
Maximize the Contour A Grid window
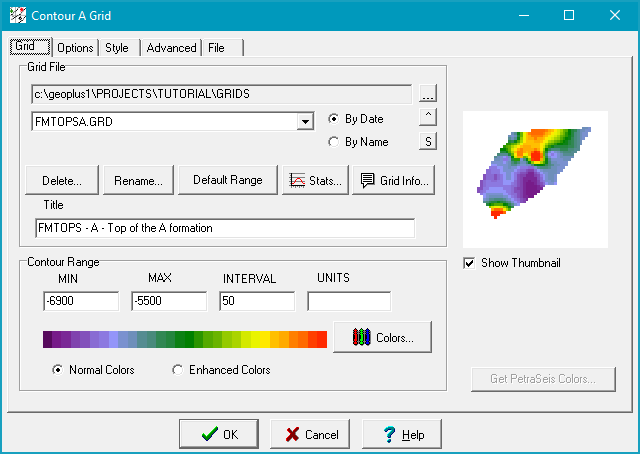click(569, 16)
